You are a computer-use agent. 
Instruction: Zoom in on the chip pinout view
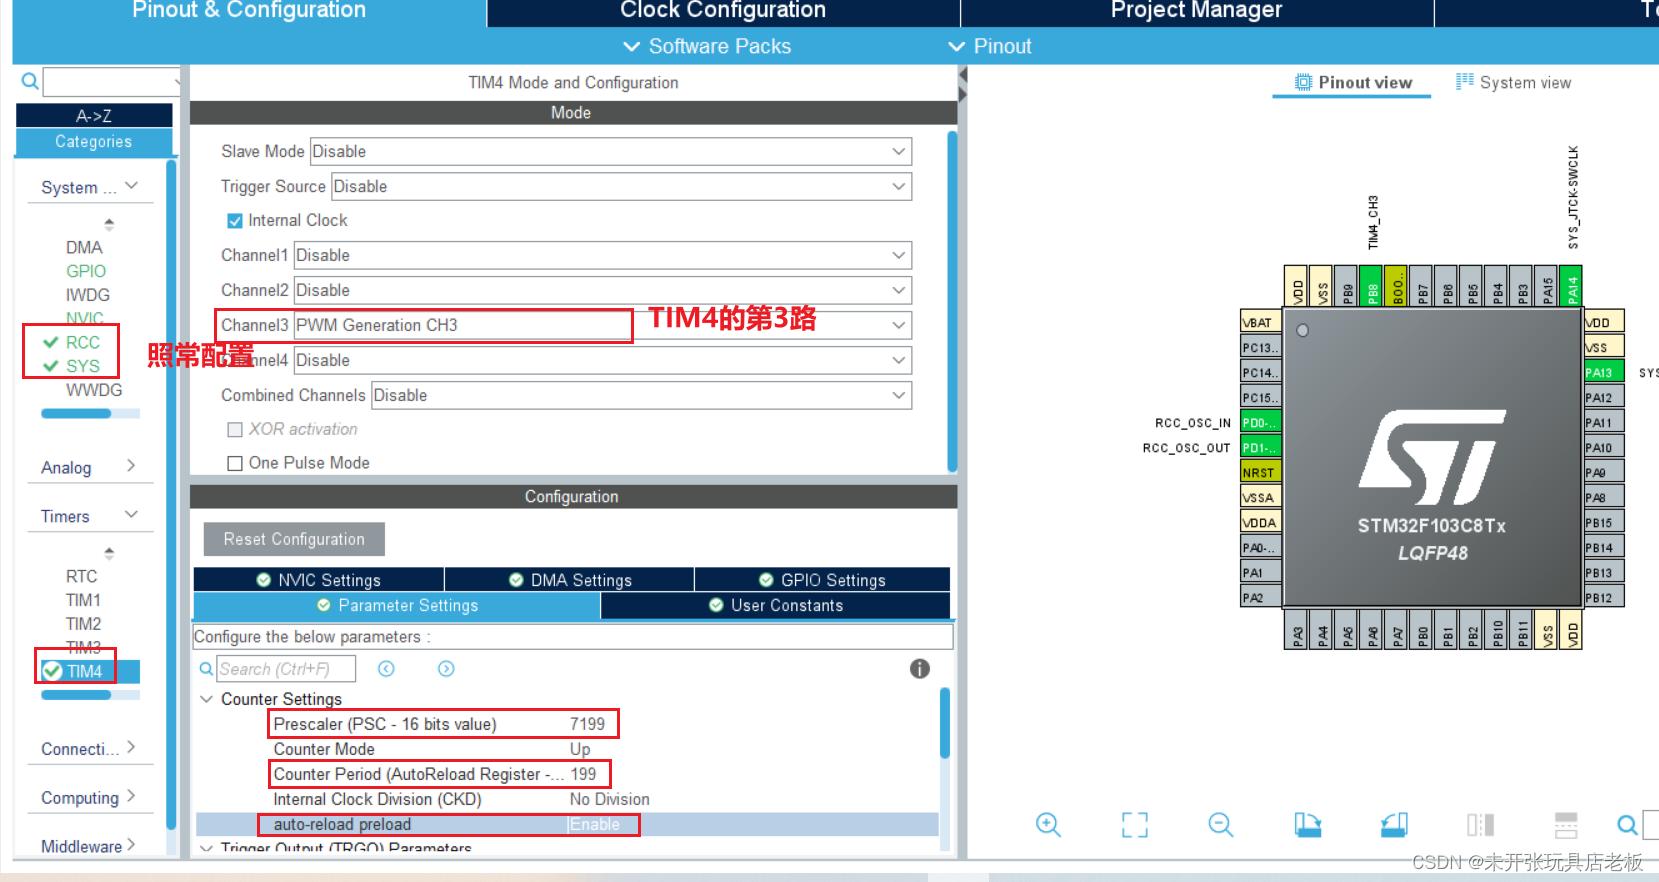[x=1048, y=824]
